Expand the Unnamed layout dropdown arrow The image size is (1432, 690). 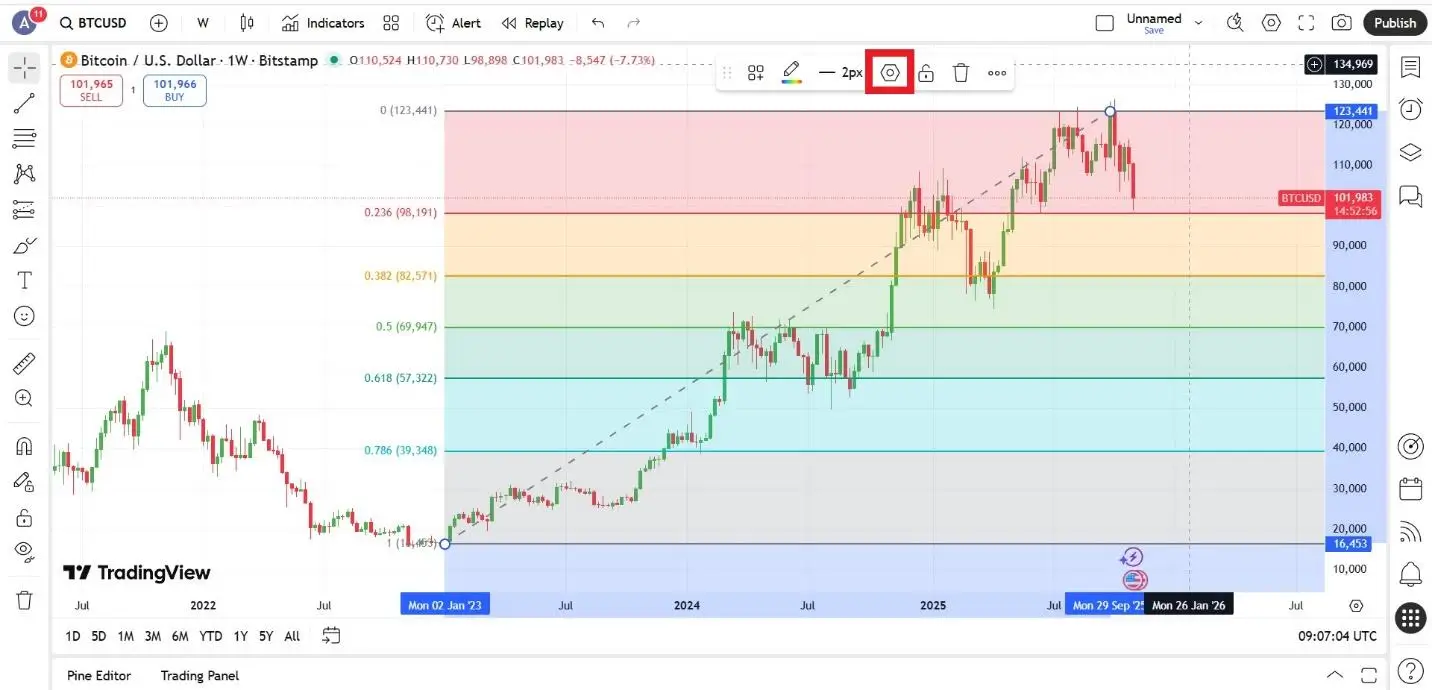tap(1198, 23)
